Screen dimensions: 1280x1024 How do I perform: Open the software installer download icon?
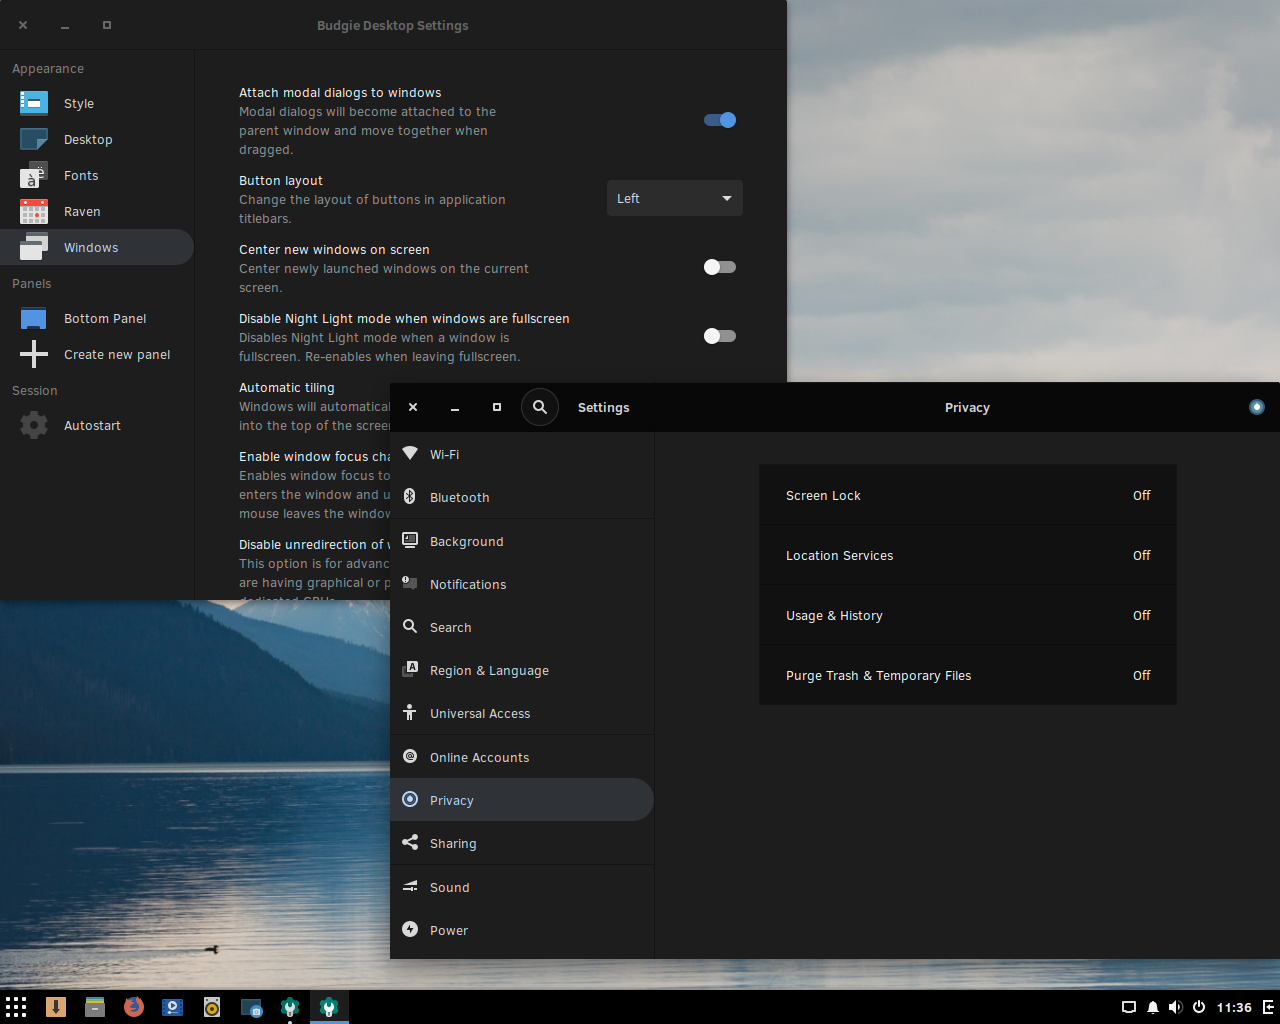click(56, 1007)
